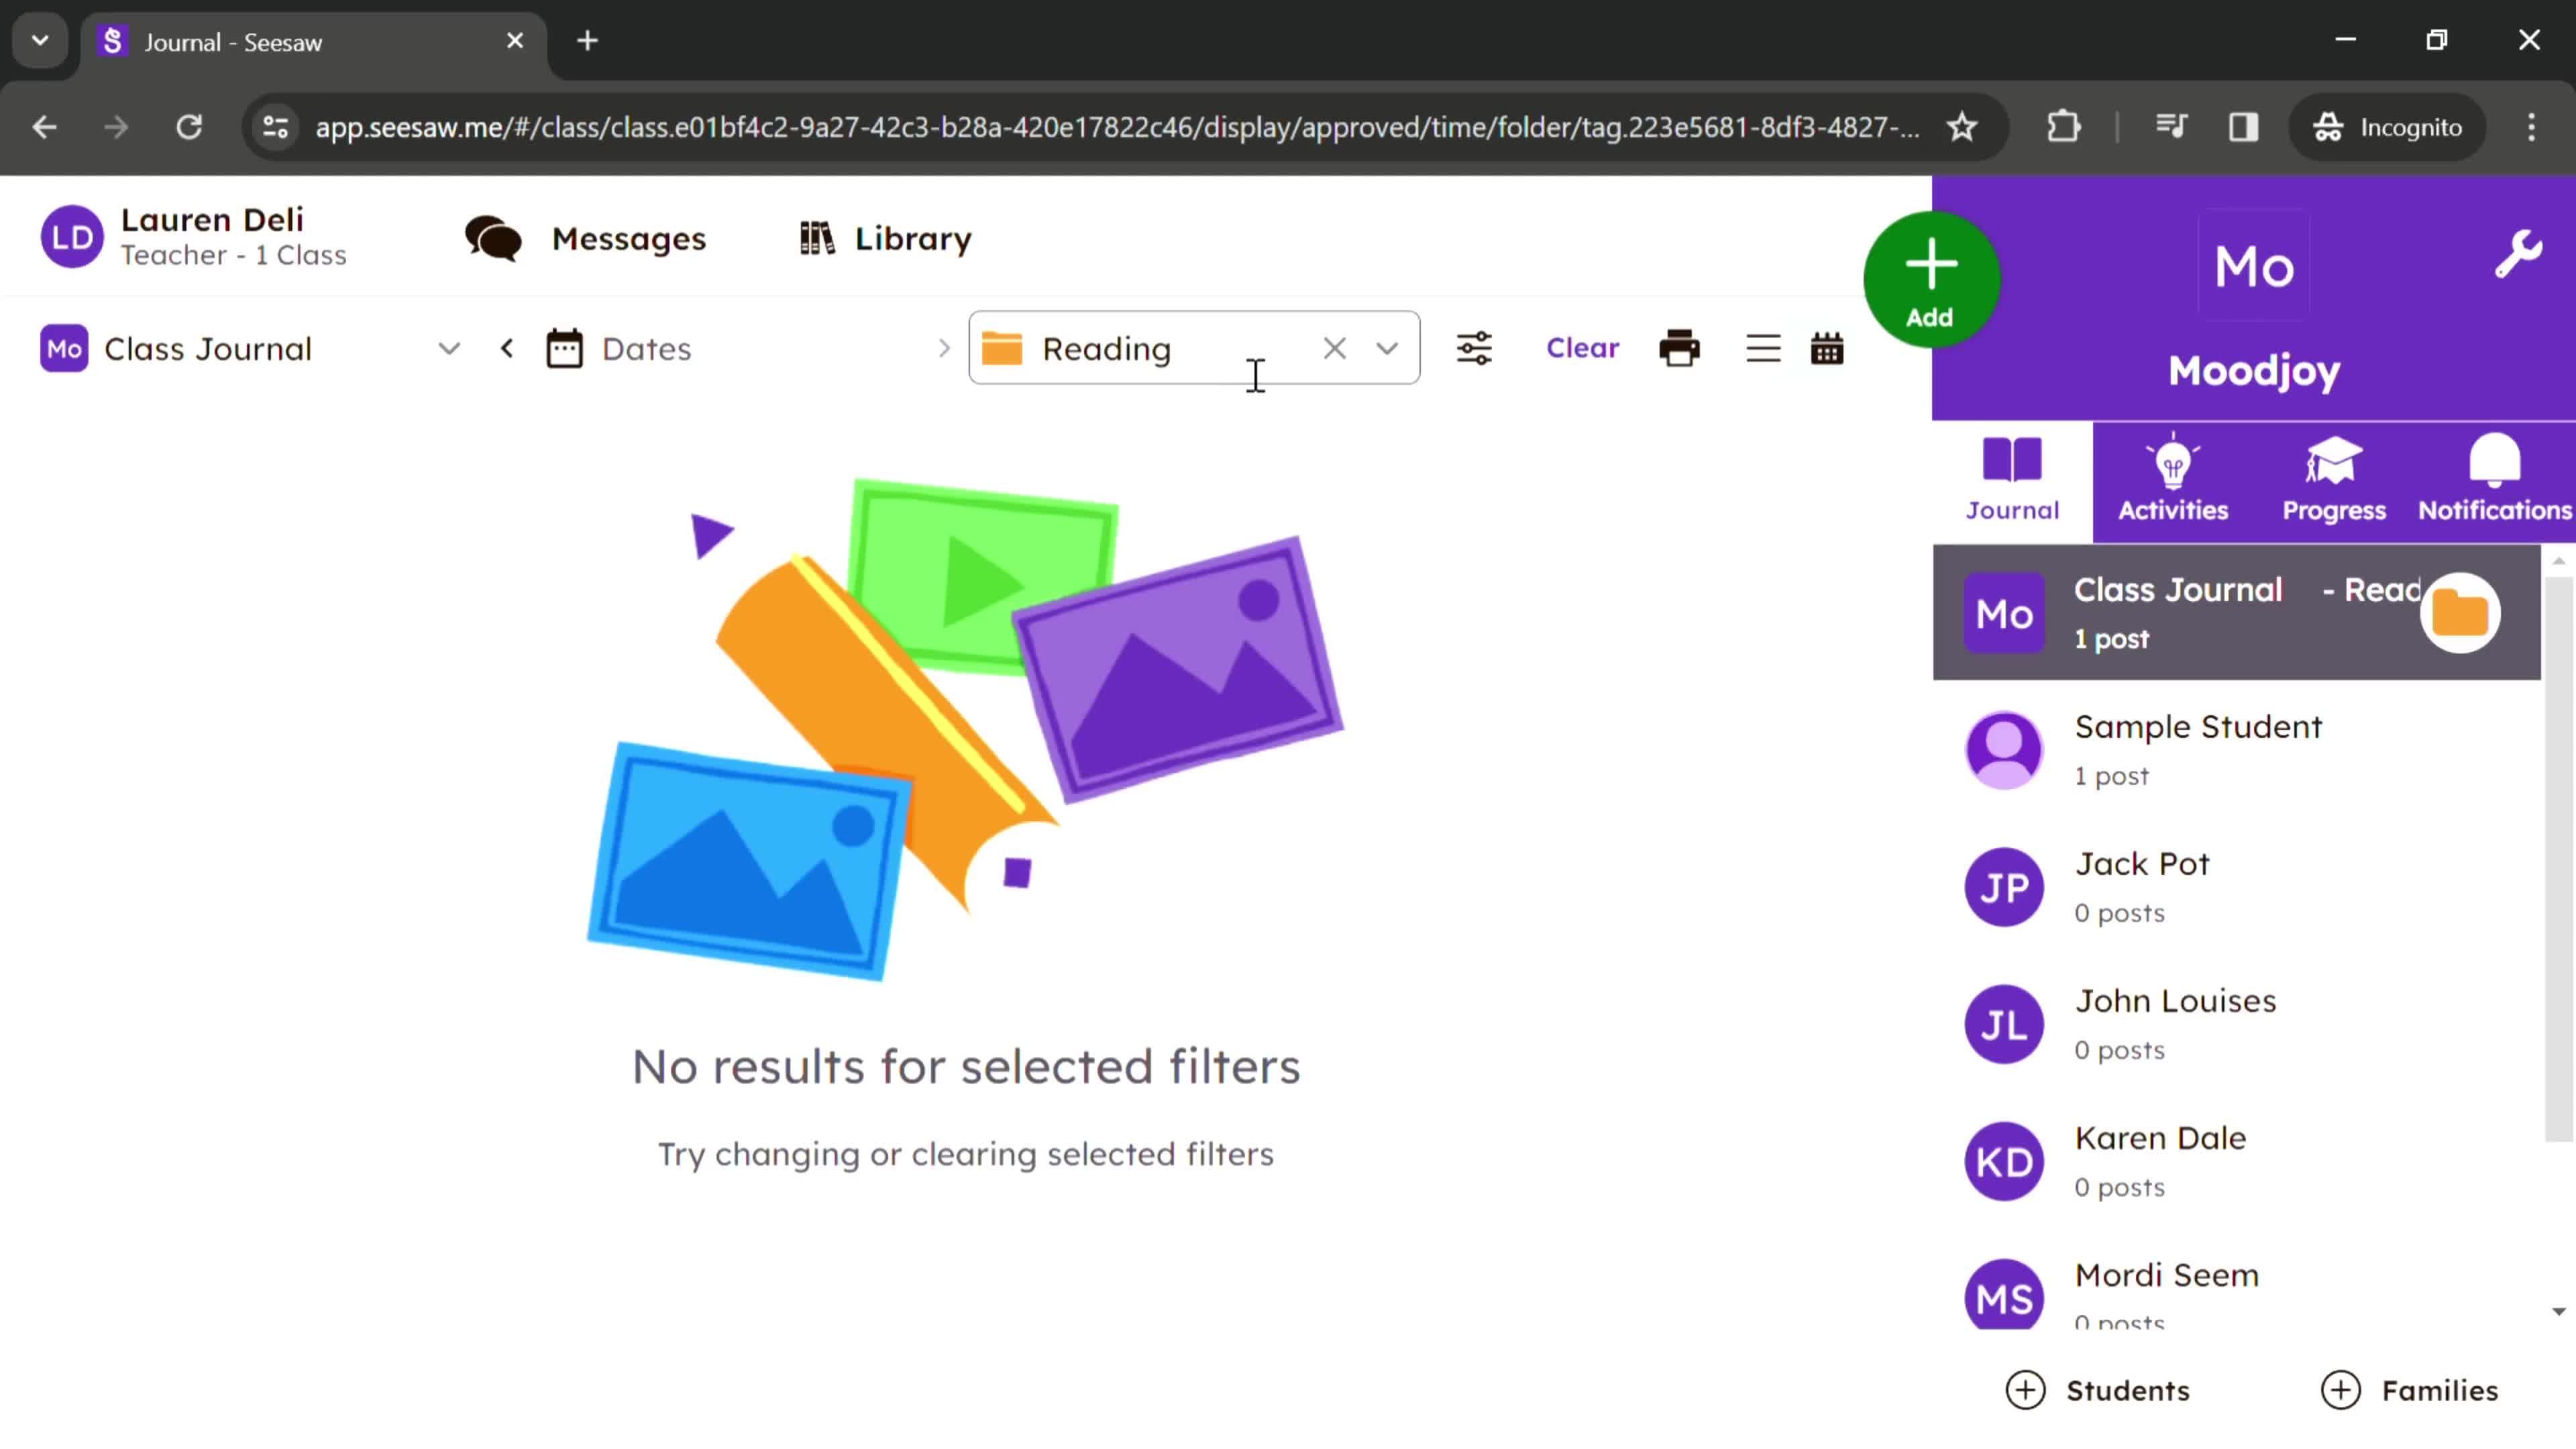Open the filter/sort icon
The width and height of the screenshot is (2576, 1449).
(1474, 349)
